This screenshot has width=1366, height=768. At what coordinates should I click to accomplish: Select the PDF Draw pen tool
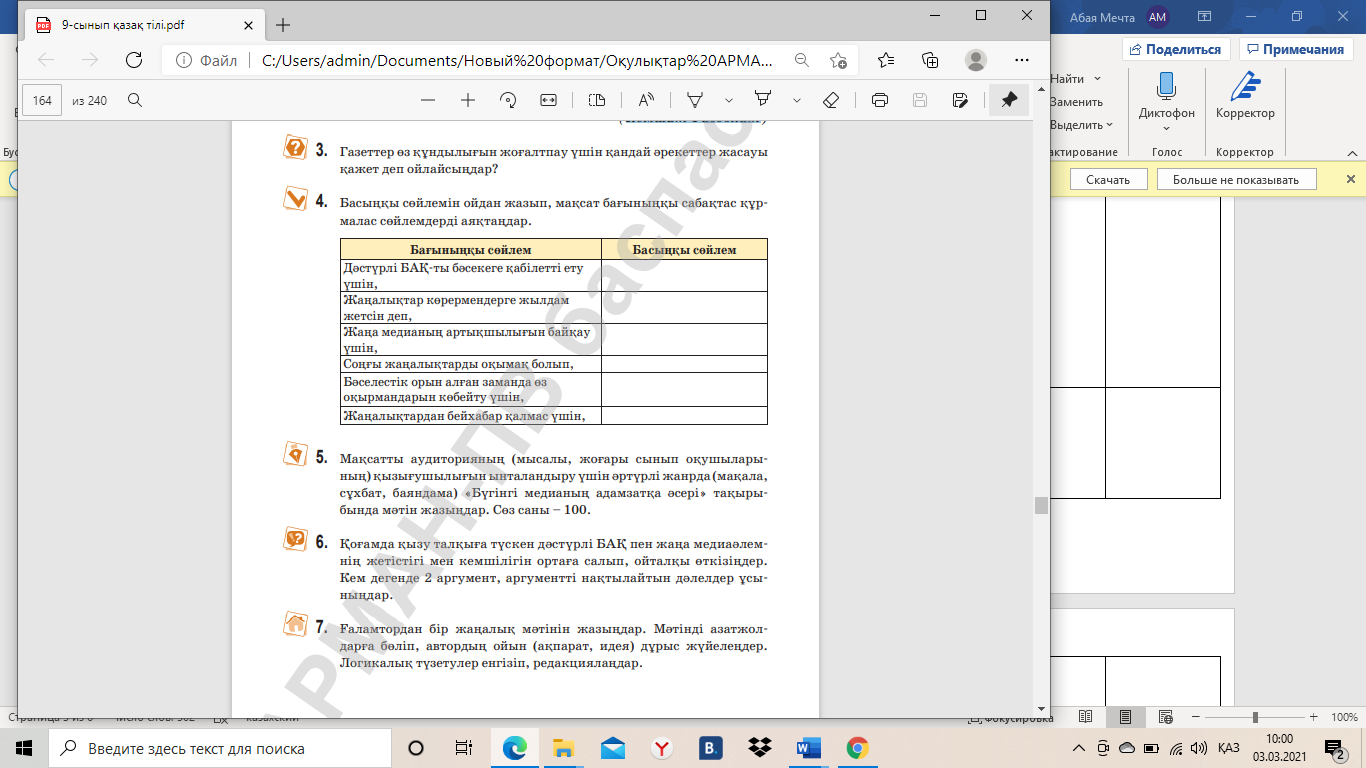694,100
